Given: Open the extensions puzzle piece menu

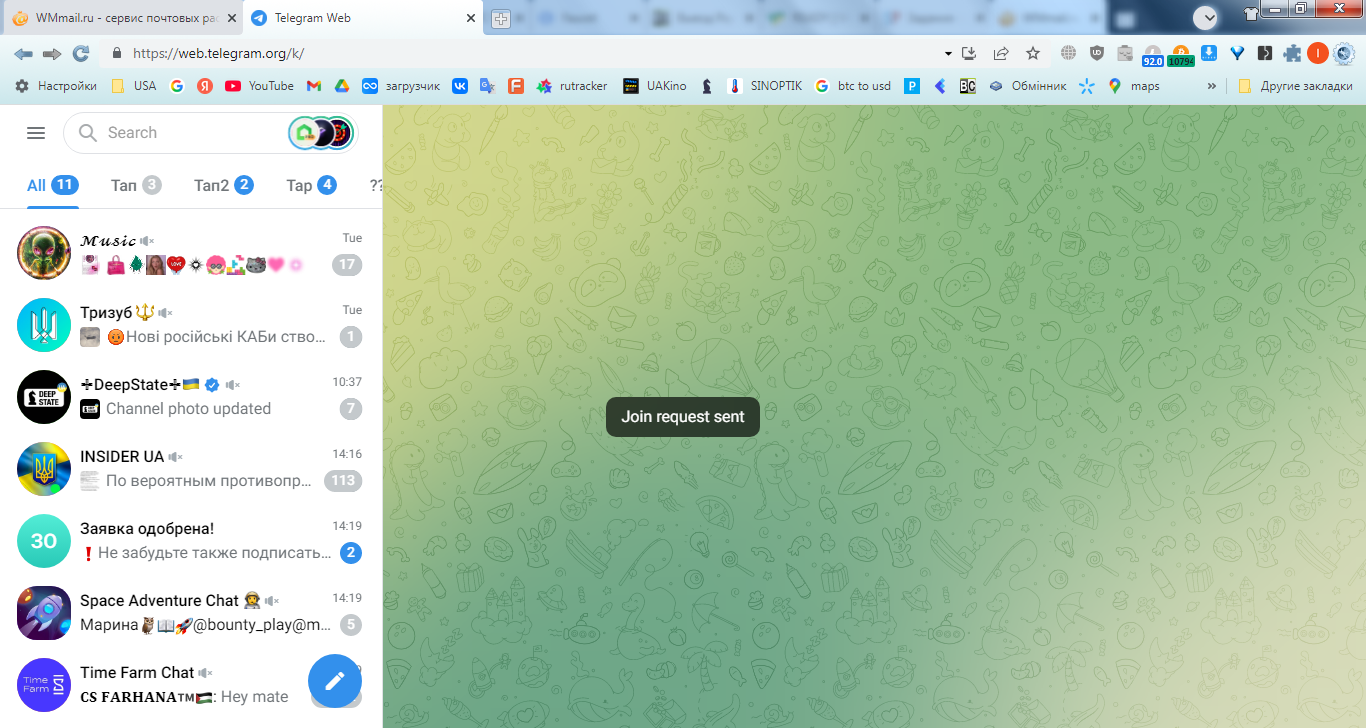Looking at the screenshot, I should click(x=1293, y=53).
